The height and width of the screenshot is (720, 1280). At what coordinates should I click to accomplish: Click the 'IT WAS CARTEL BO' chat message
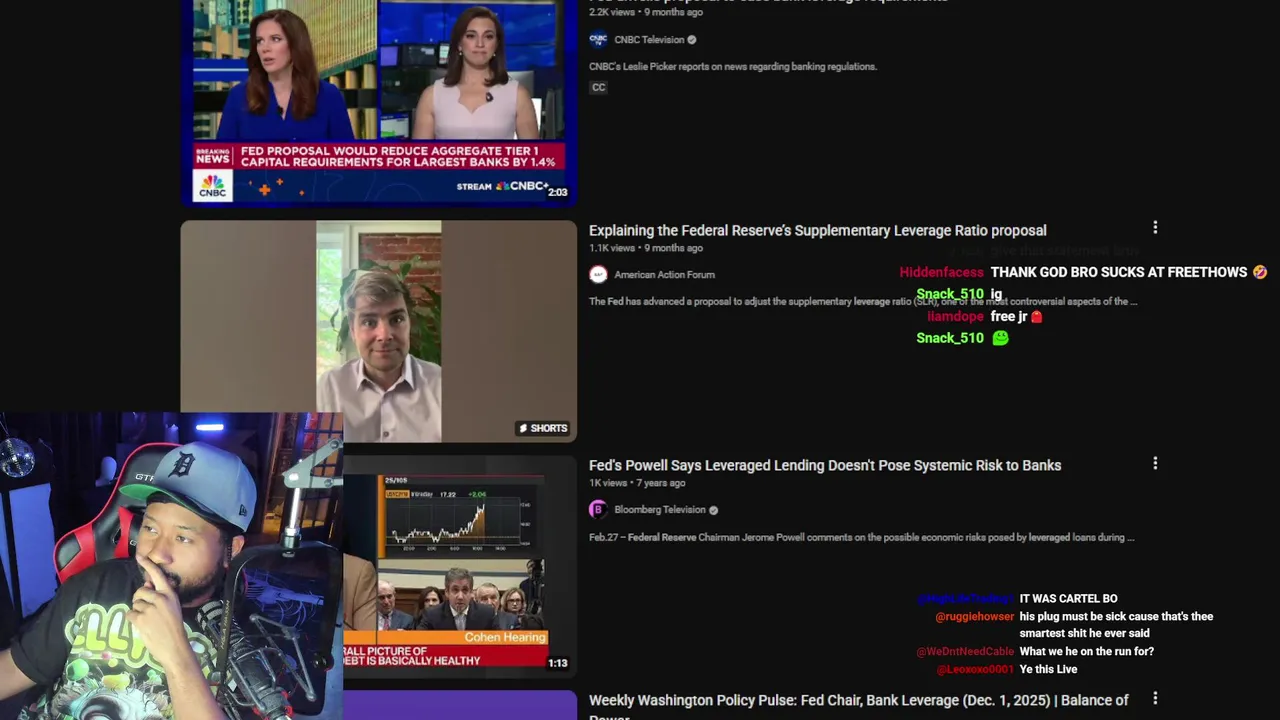pyautogui.click(x=1068, y=599)
